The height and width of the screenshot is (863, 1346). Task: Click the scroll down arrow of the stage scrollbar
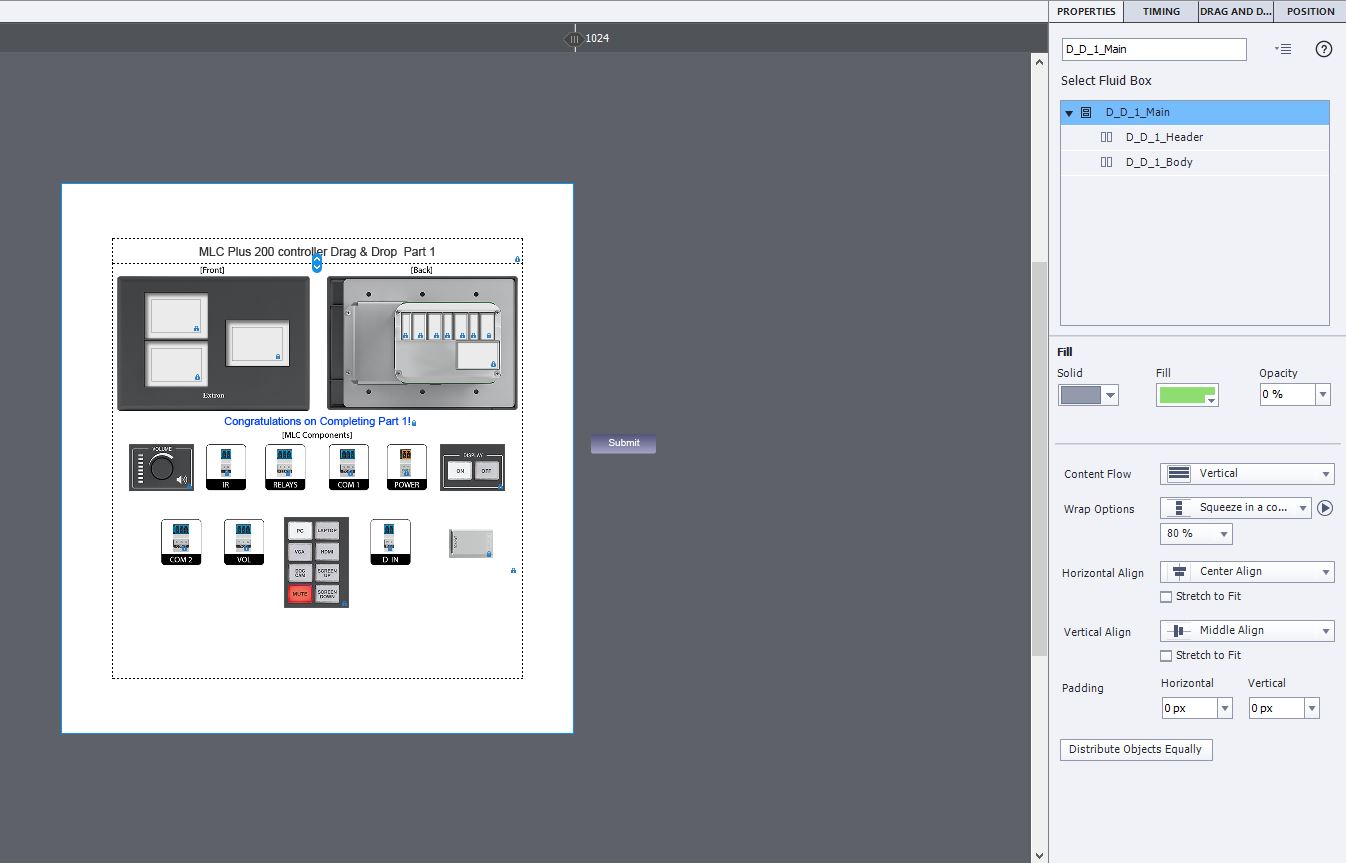[x=1039, y=855]
